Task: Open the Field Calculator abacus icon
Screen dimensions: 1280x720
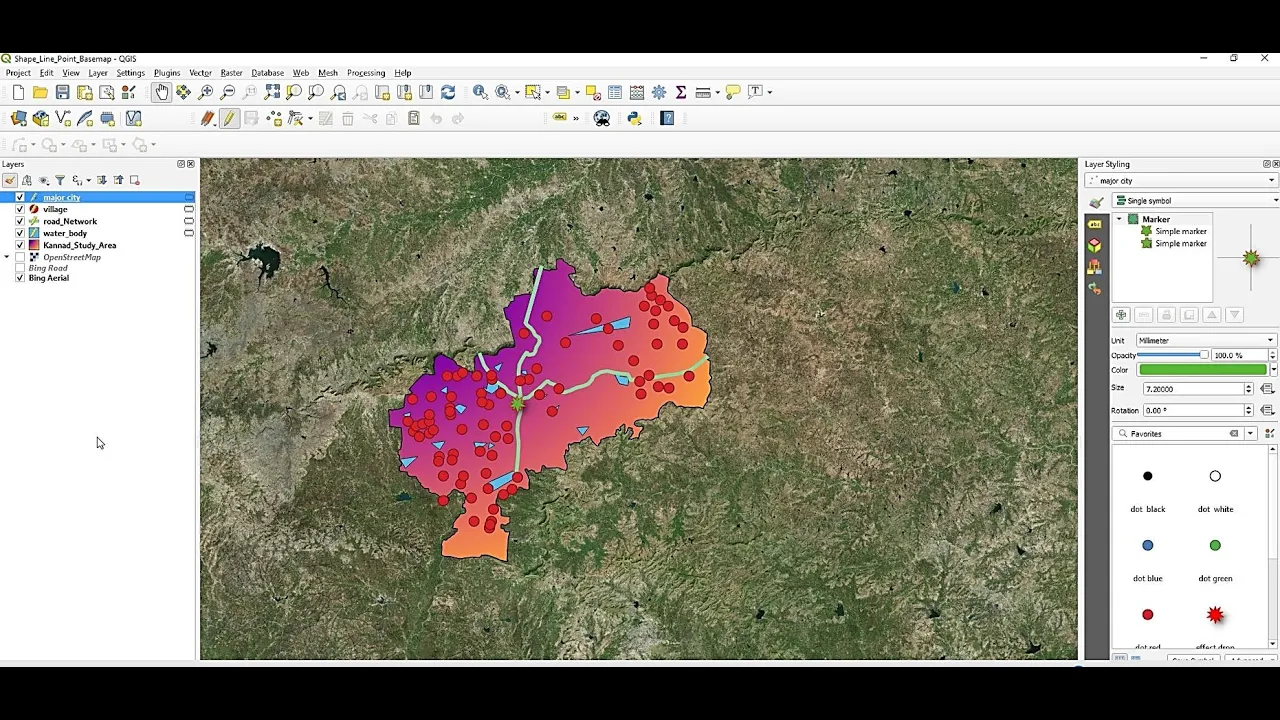Action: 637,92
